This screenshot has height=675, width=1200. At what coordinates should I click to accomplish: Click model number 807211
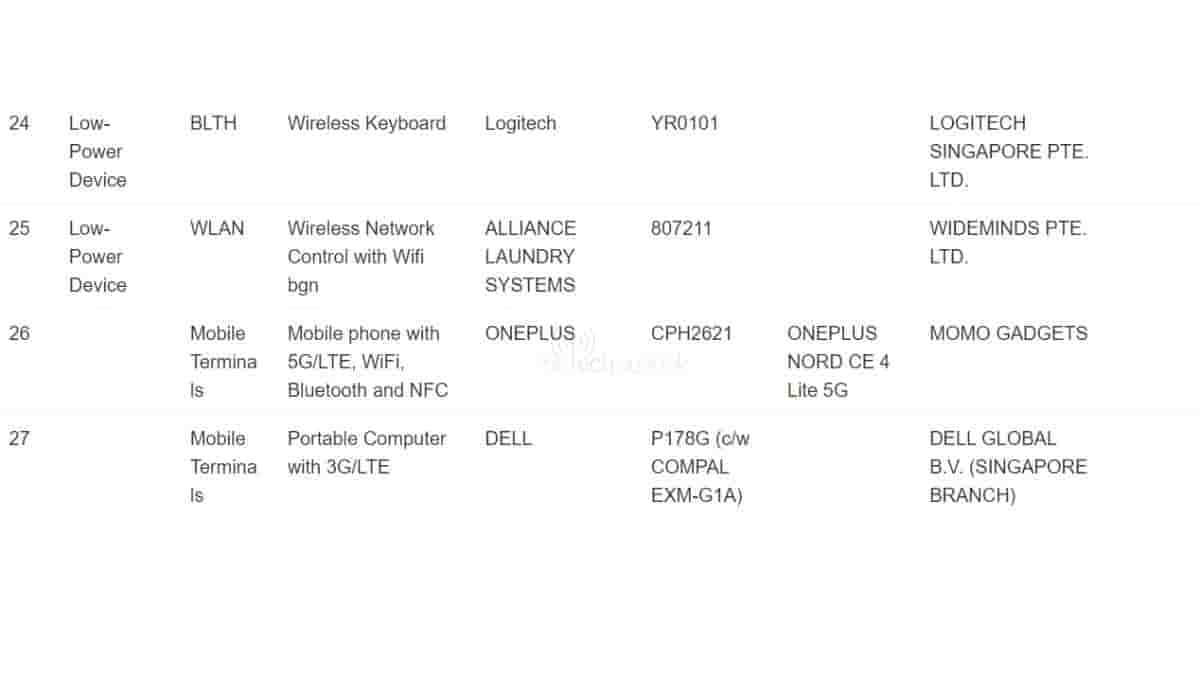681,229
